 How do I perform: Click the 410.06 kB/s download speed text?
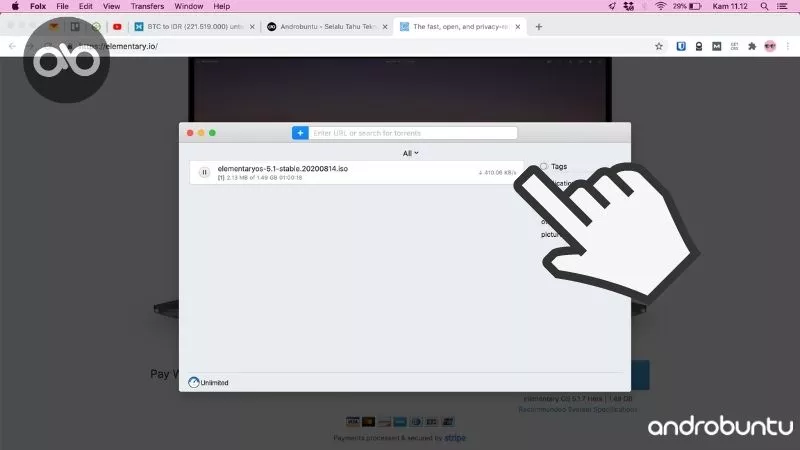point(497,172)
